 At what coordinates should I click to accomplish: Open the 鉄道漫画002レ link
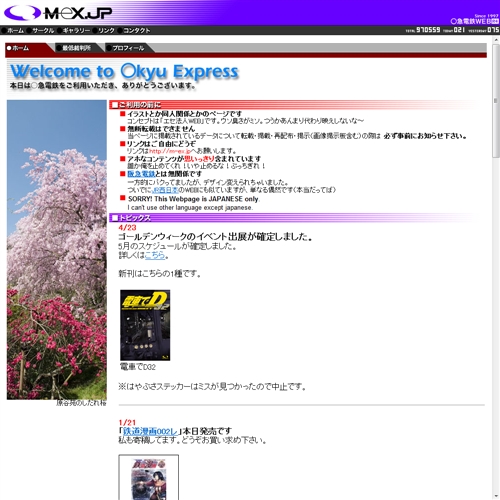[151, 431]
